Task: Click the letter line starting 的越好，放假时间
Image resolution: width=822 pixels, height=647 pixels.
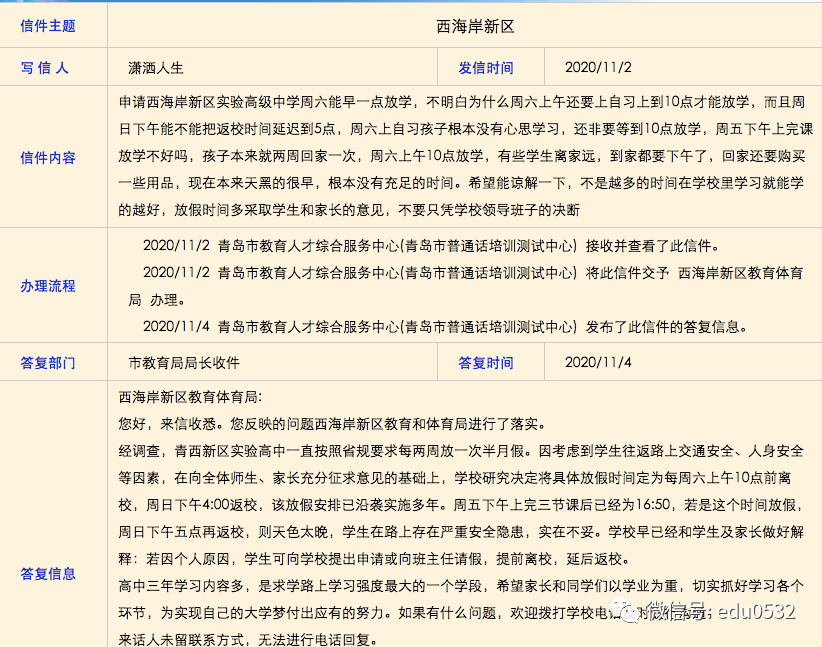Action: click(349, 210)
